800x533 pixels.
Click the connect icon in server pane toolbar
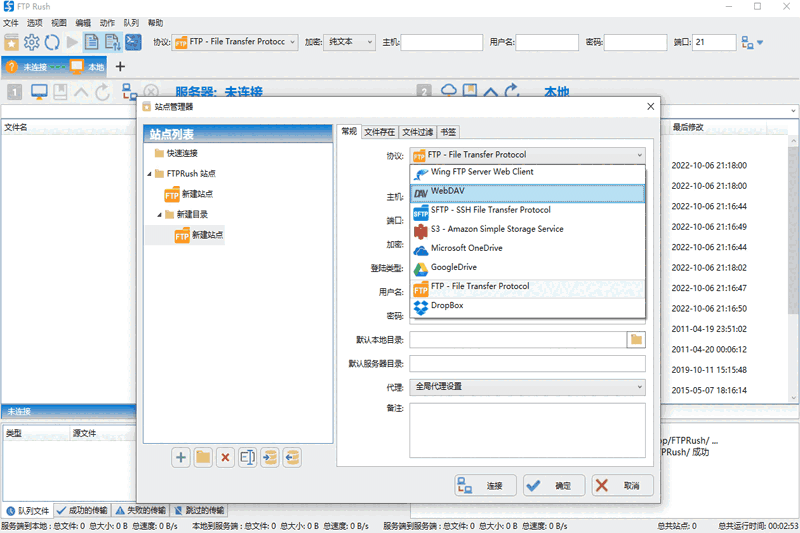click(129, 92)
